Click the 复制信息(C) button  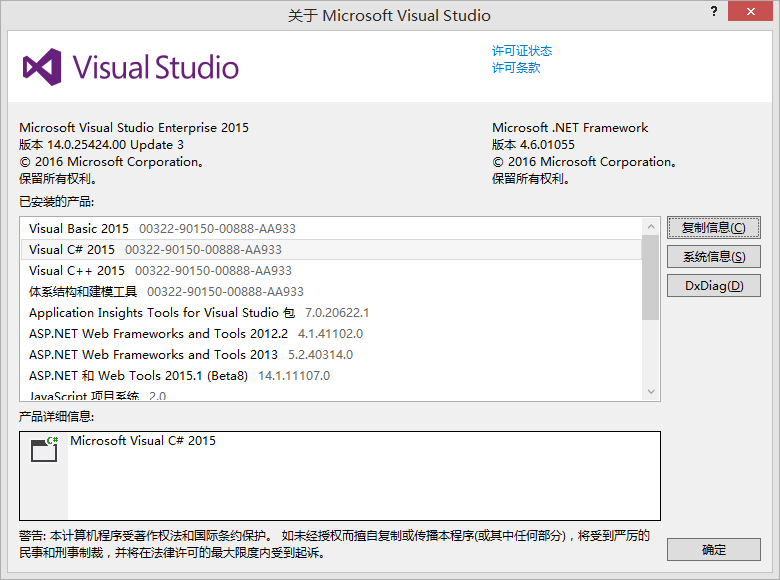coord(713,228)
